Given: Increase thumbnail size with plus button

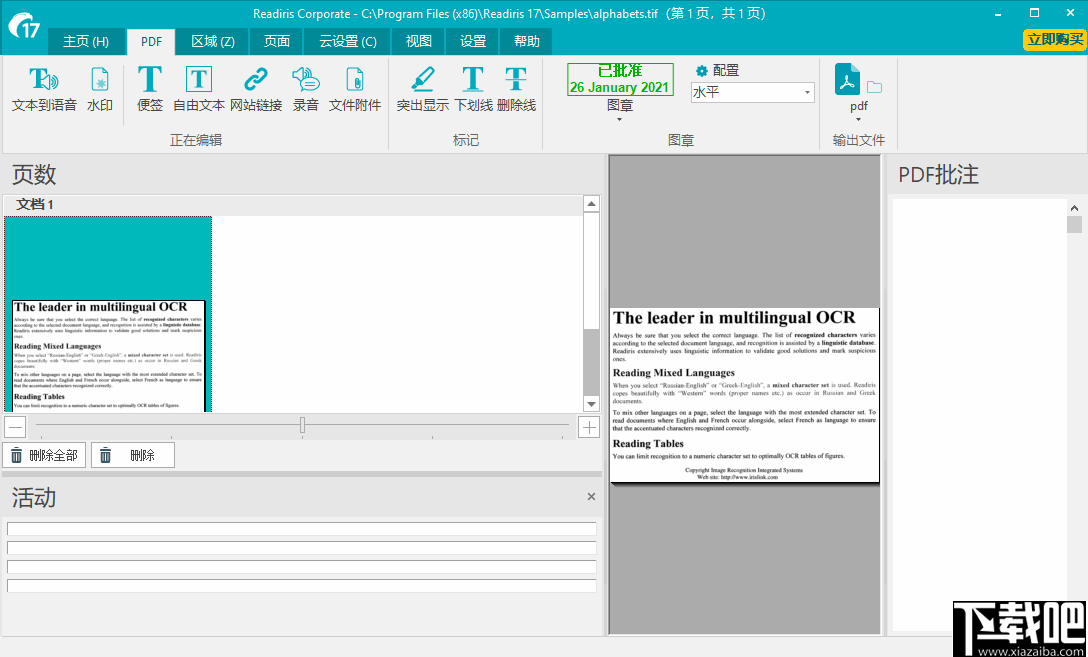Looking at the screenshot, I should point(589,427).
